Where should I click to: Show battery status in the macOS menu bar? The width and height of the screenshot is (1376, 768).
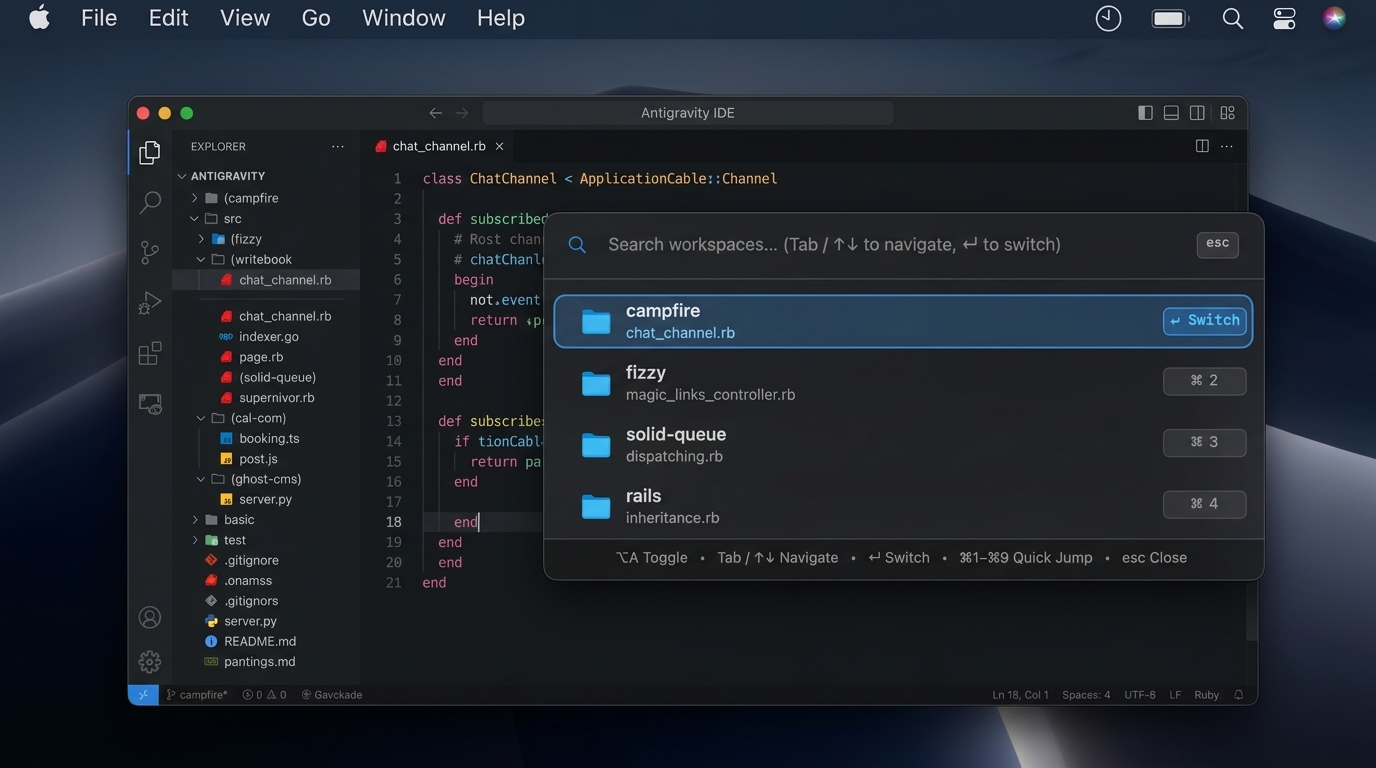[1170, 18]
